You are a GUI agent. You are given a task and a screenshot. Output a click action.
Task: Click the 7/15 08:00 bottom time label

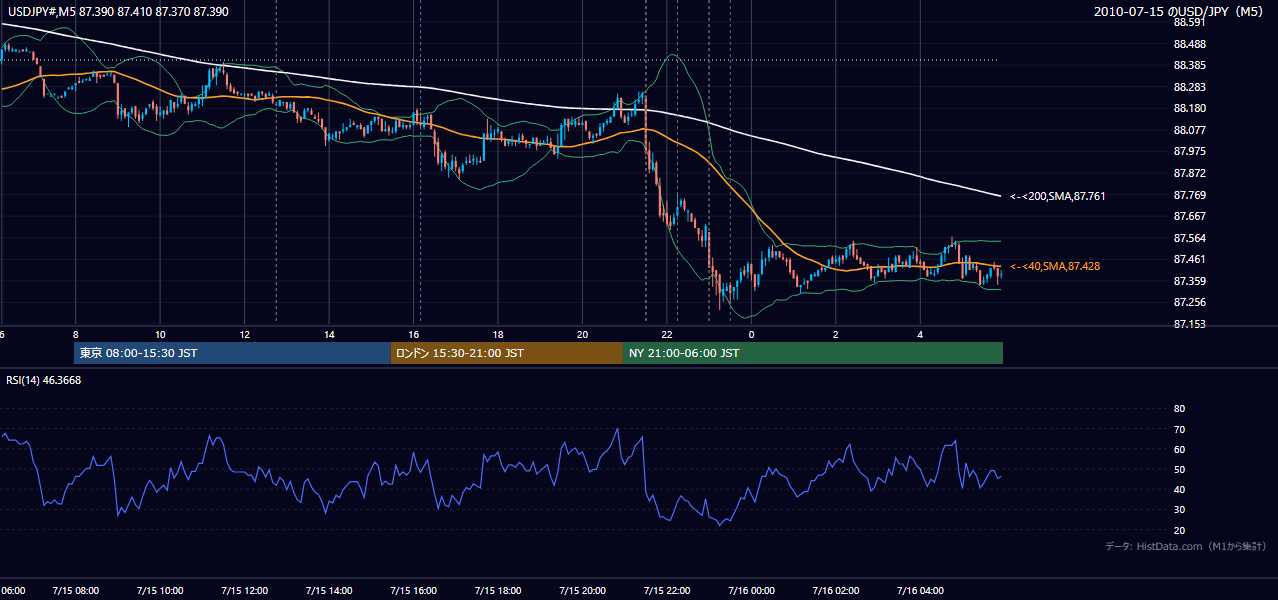(x=76, y=591)
